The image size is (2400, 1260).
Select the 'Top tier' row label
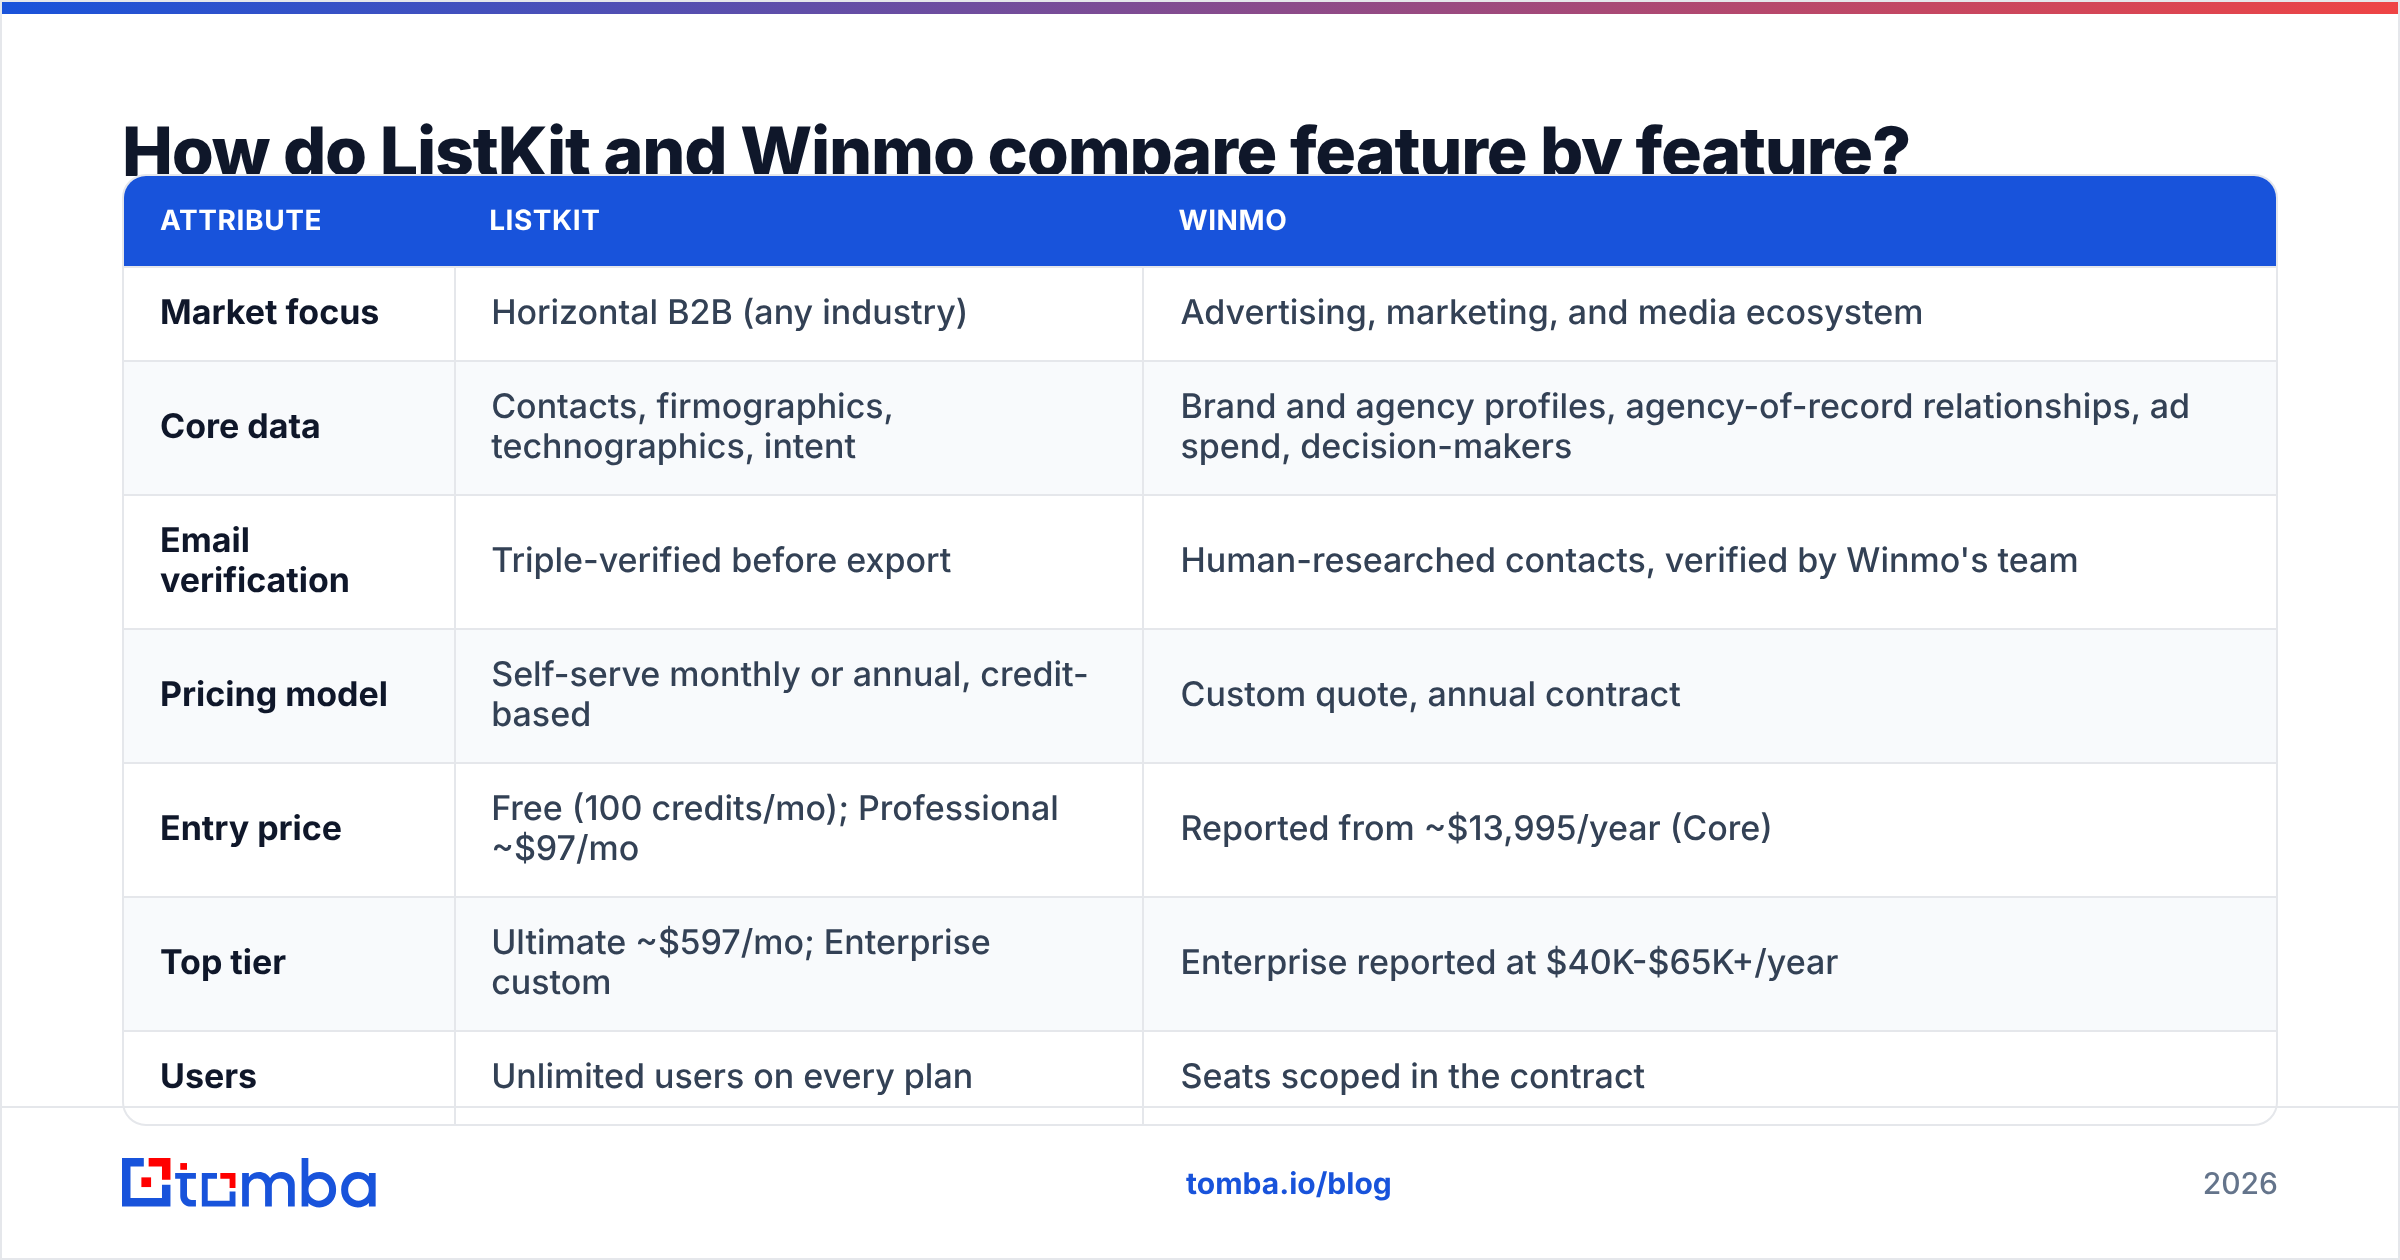pyautogui.click(x=223, y=962)
